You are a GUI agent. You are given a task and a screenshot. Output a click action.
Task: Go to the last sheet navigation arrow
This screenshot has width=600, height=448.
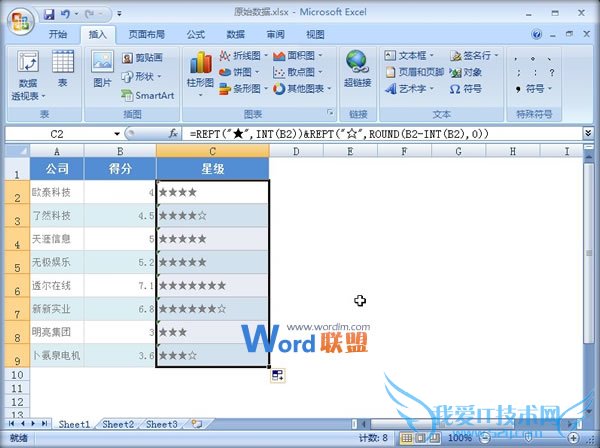(x=45, y=424)
